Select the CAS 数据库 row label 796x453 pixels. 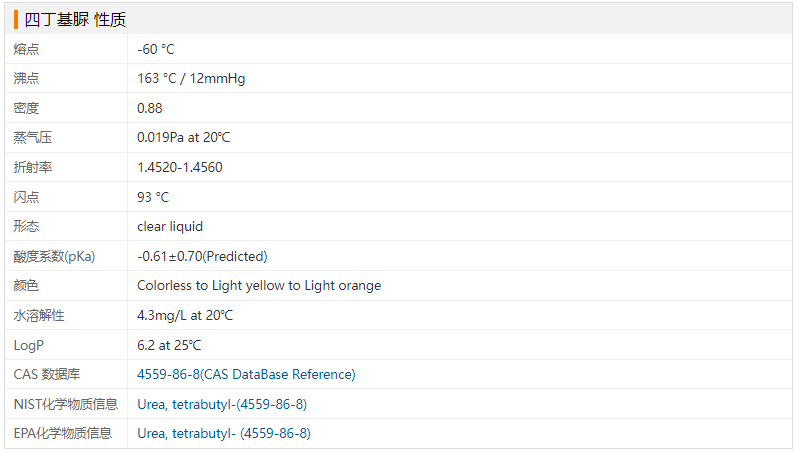47,374
